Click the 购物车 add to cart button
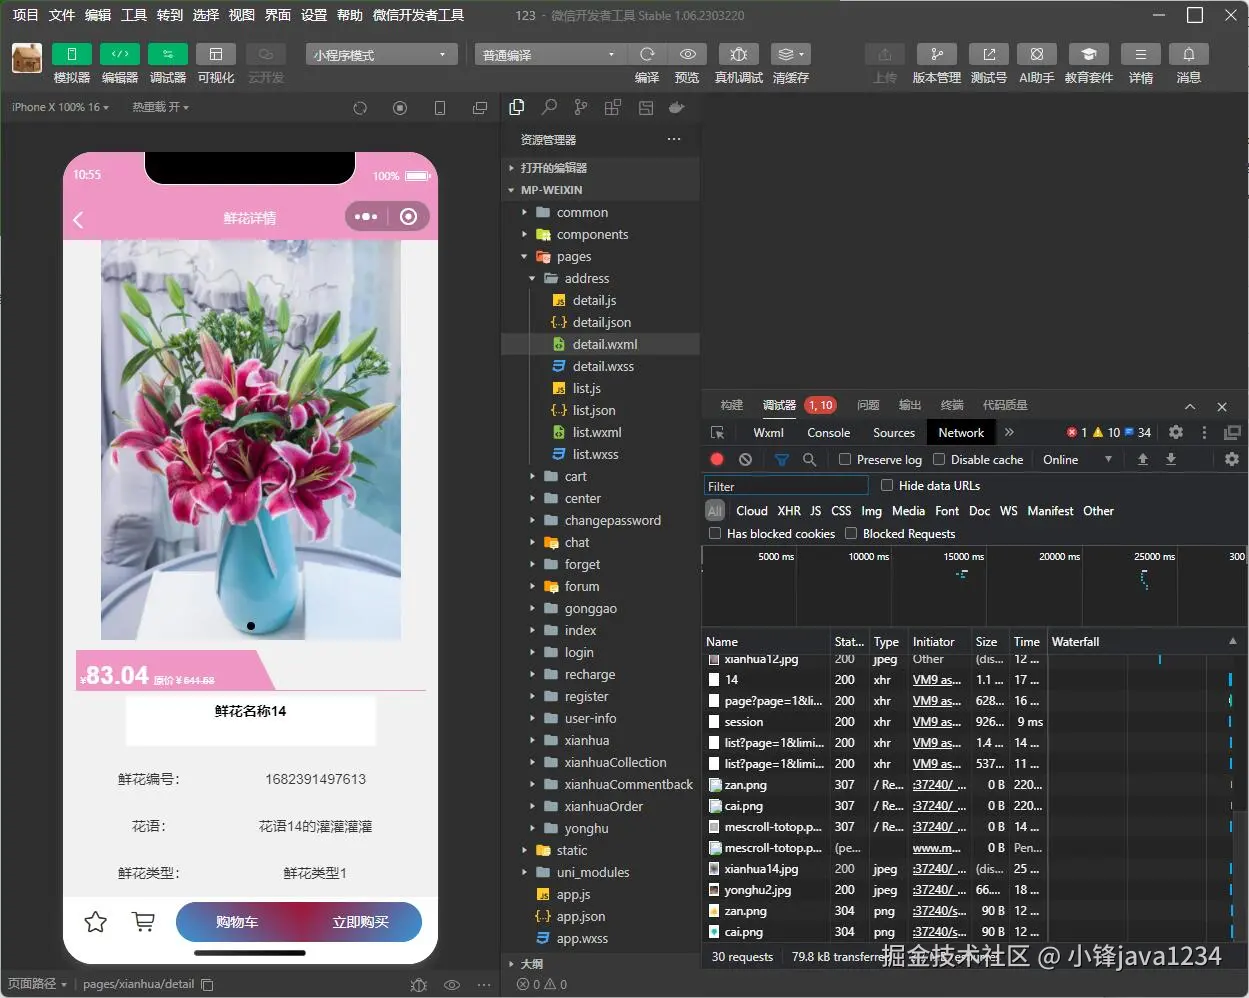 [x=237, y=922]
